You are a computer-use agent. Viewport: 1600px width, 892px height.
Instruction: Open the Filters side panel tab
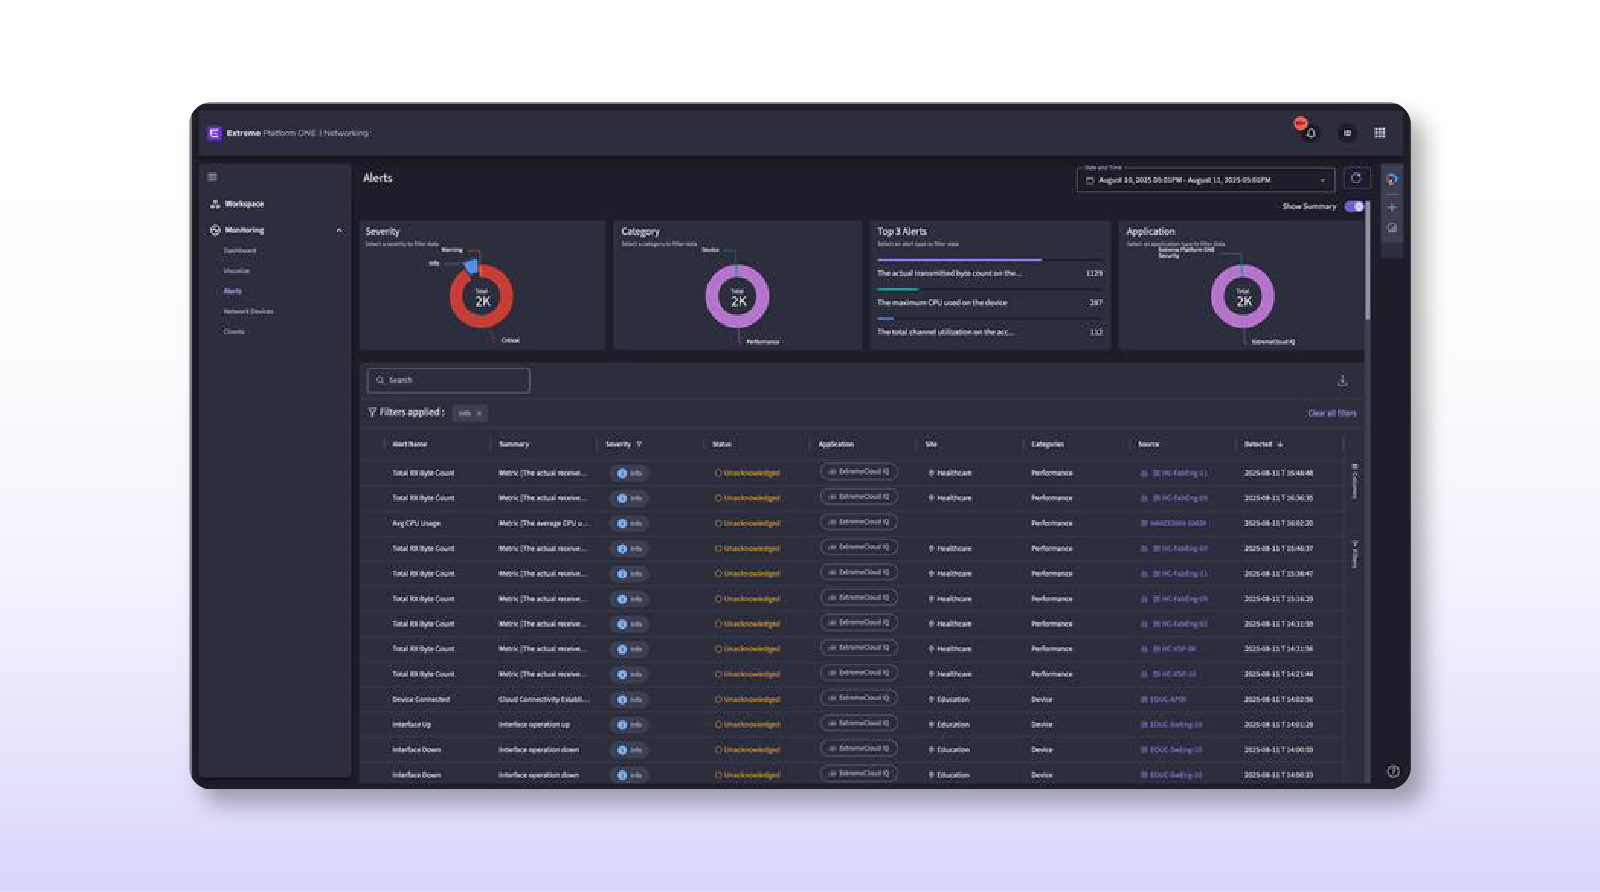1355,554
